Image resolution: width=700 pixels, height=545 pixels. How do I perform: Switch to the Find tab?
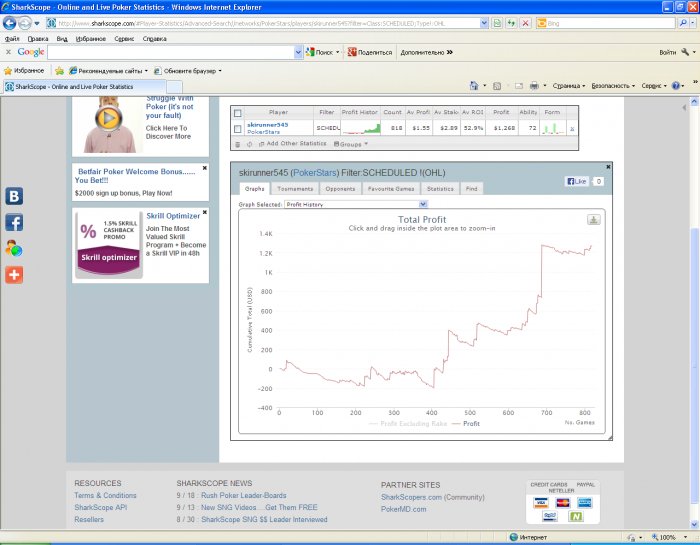point(471,189)
